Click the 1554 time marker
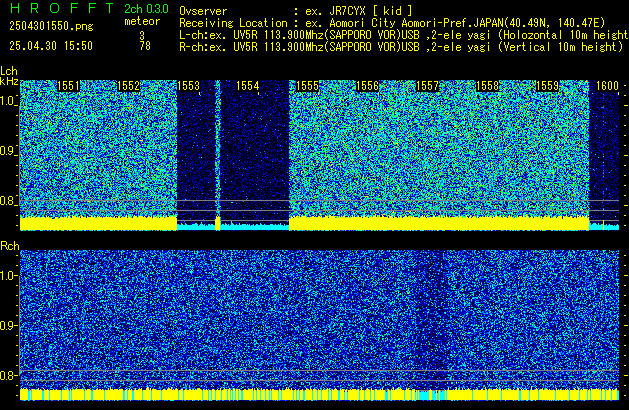The width and height of the screenshot is (629, 410). coord(248,86)
